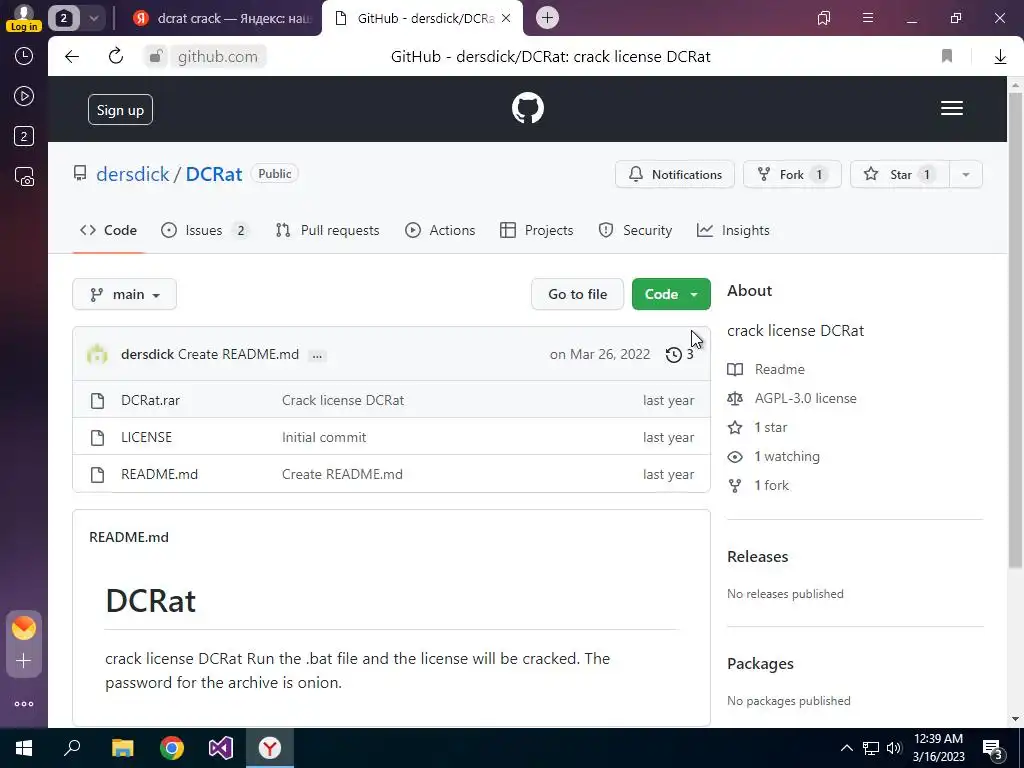The width and height of the screenshot is (1024, 768).
Task: Open the LICENSE file
Action: point(146,438)
